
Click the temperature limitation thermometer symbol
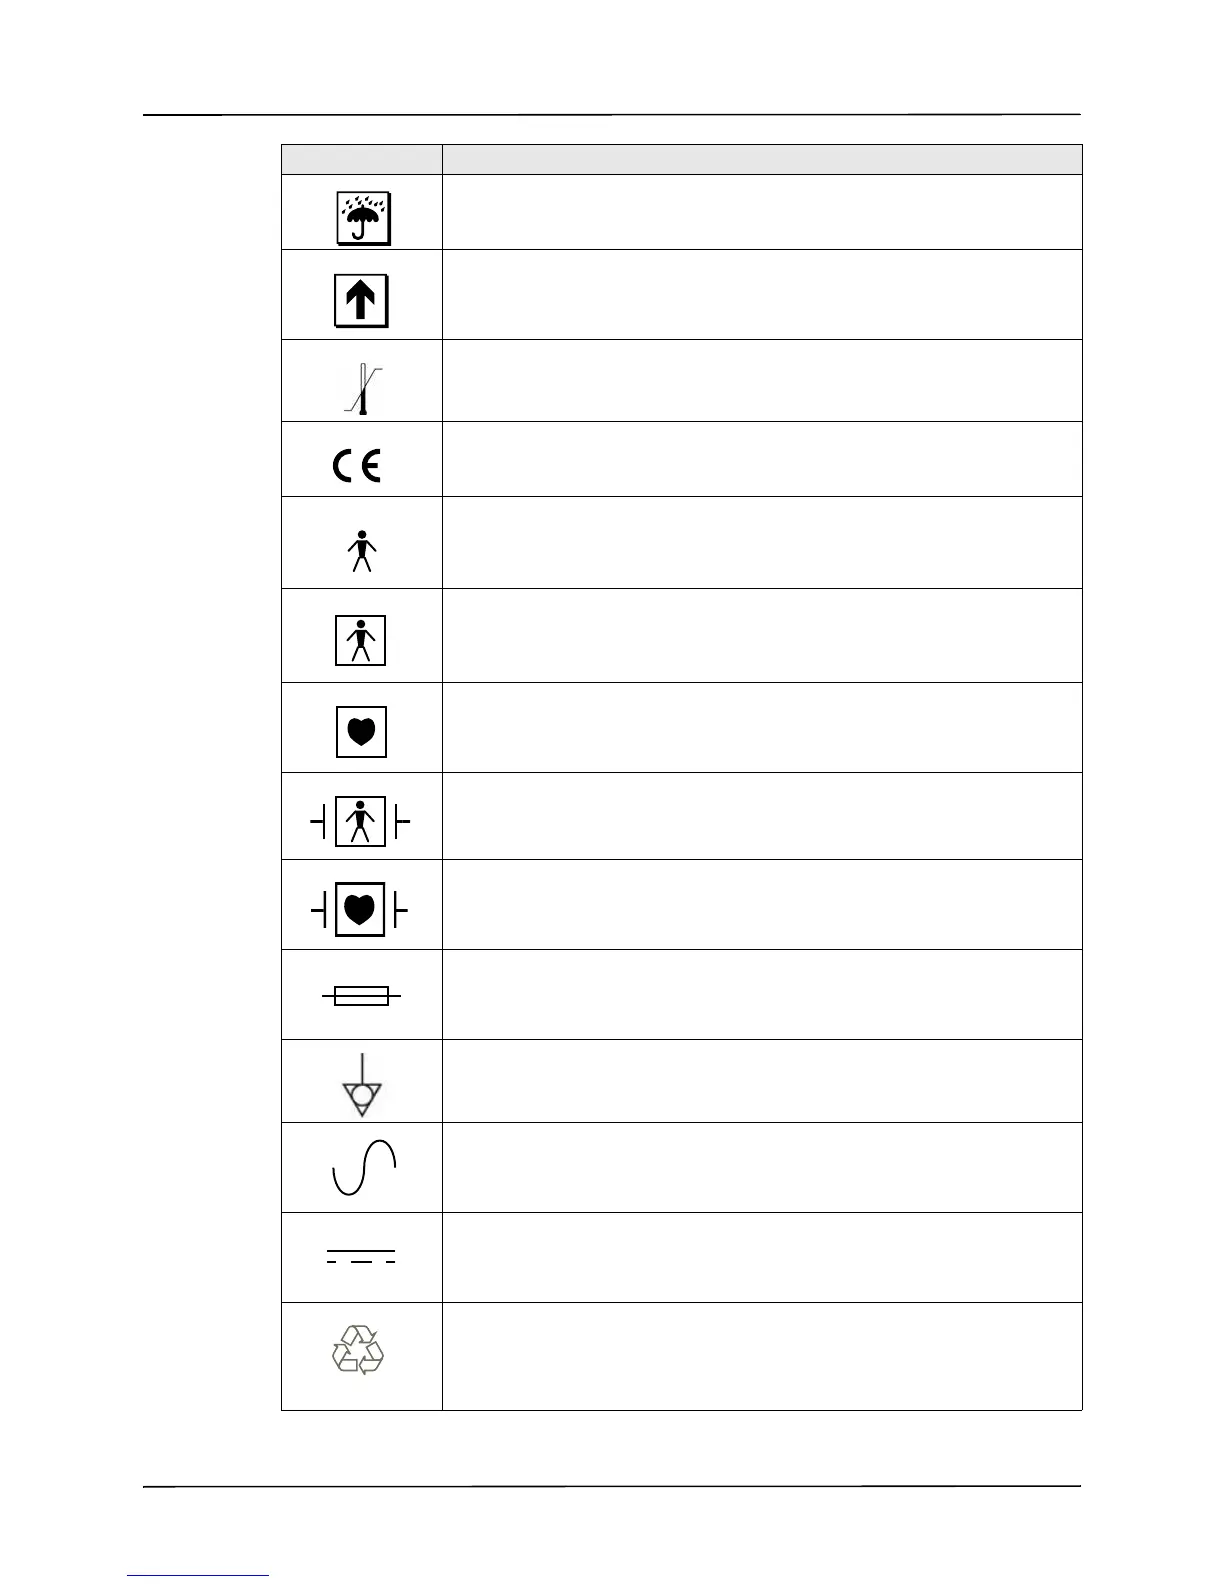point(363,389)
